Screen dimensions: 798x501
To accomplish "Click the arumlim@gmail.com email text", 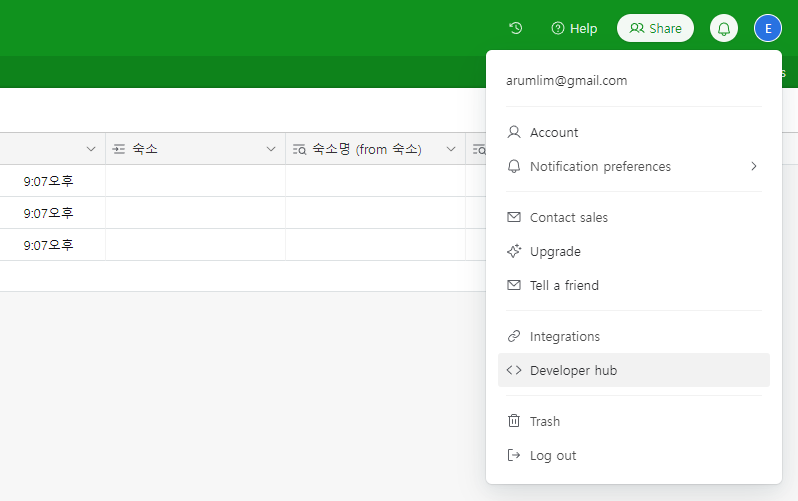I will pyautogui.click(x=566, y=80).
